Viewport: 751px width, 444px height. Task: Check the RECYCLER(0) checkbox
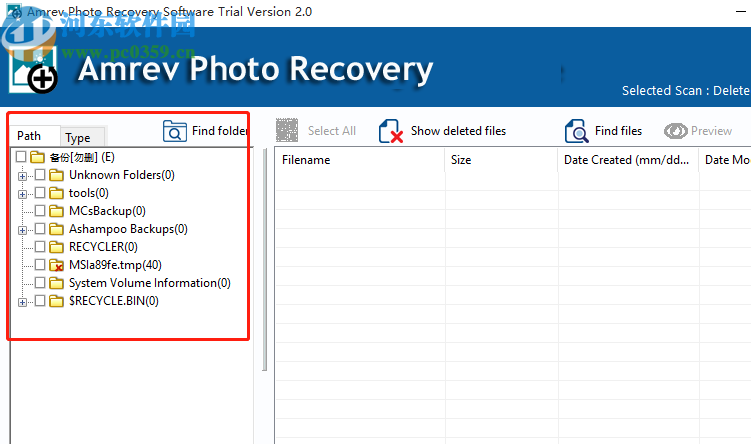click(40, 246)
